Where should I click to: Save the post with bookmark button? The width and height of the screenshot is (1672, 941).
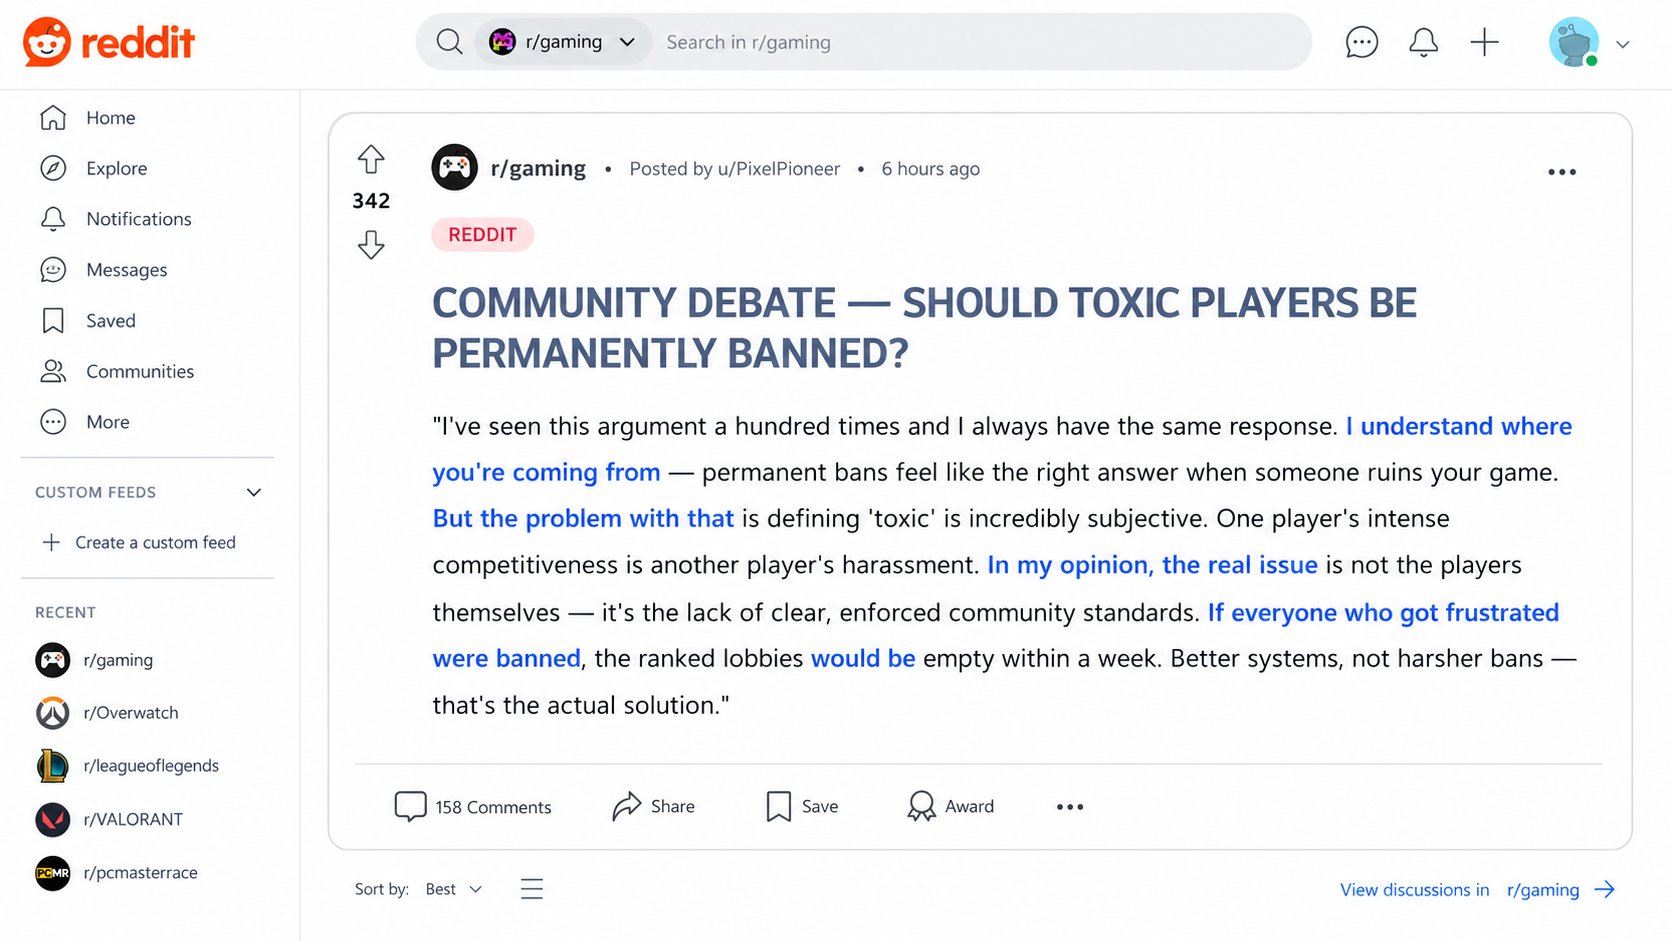point(802,806)
